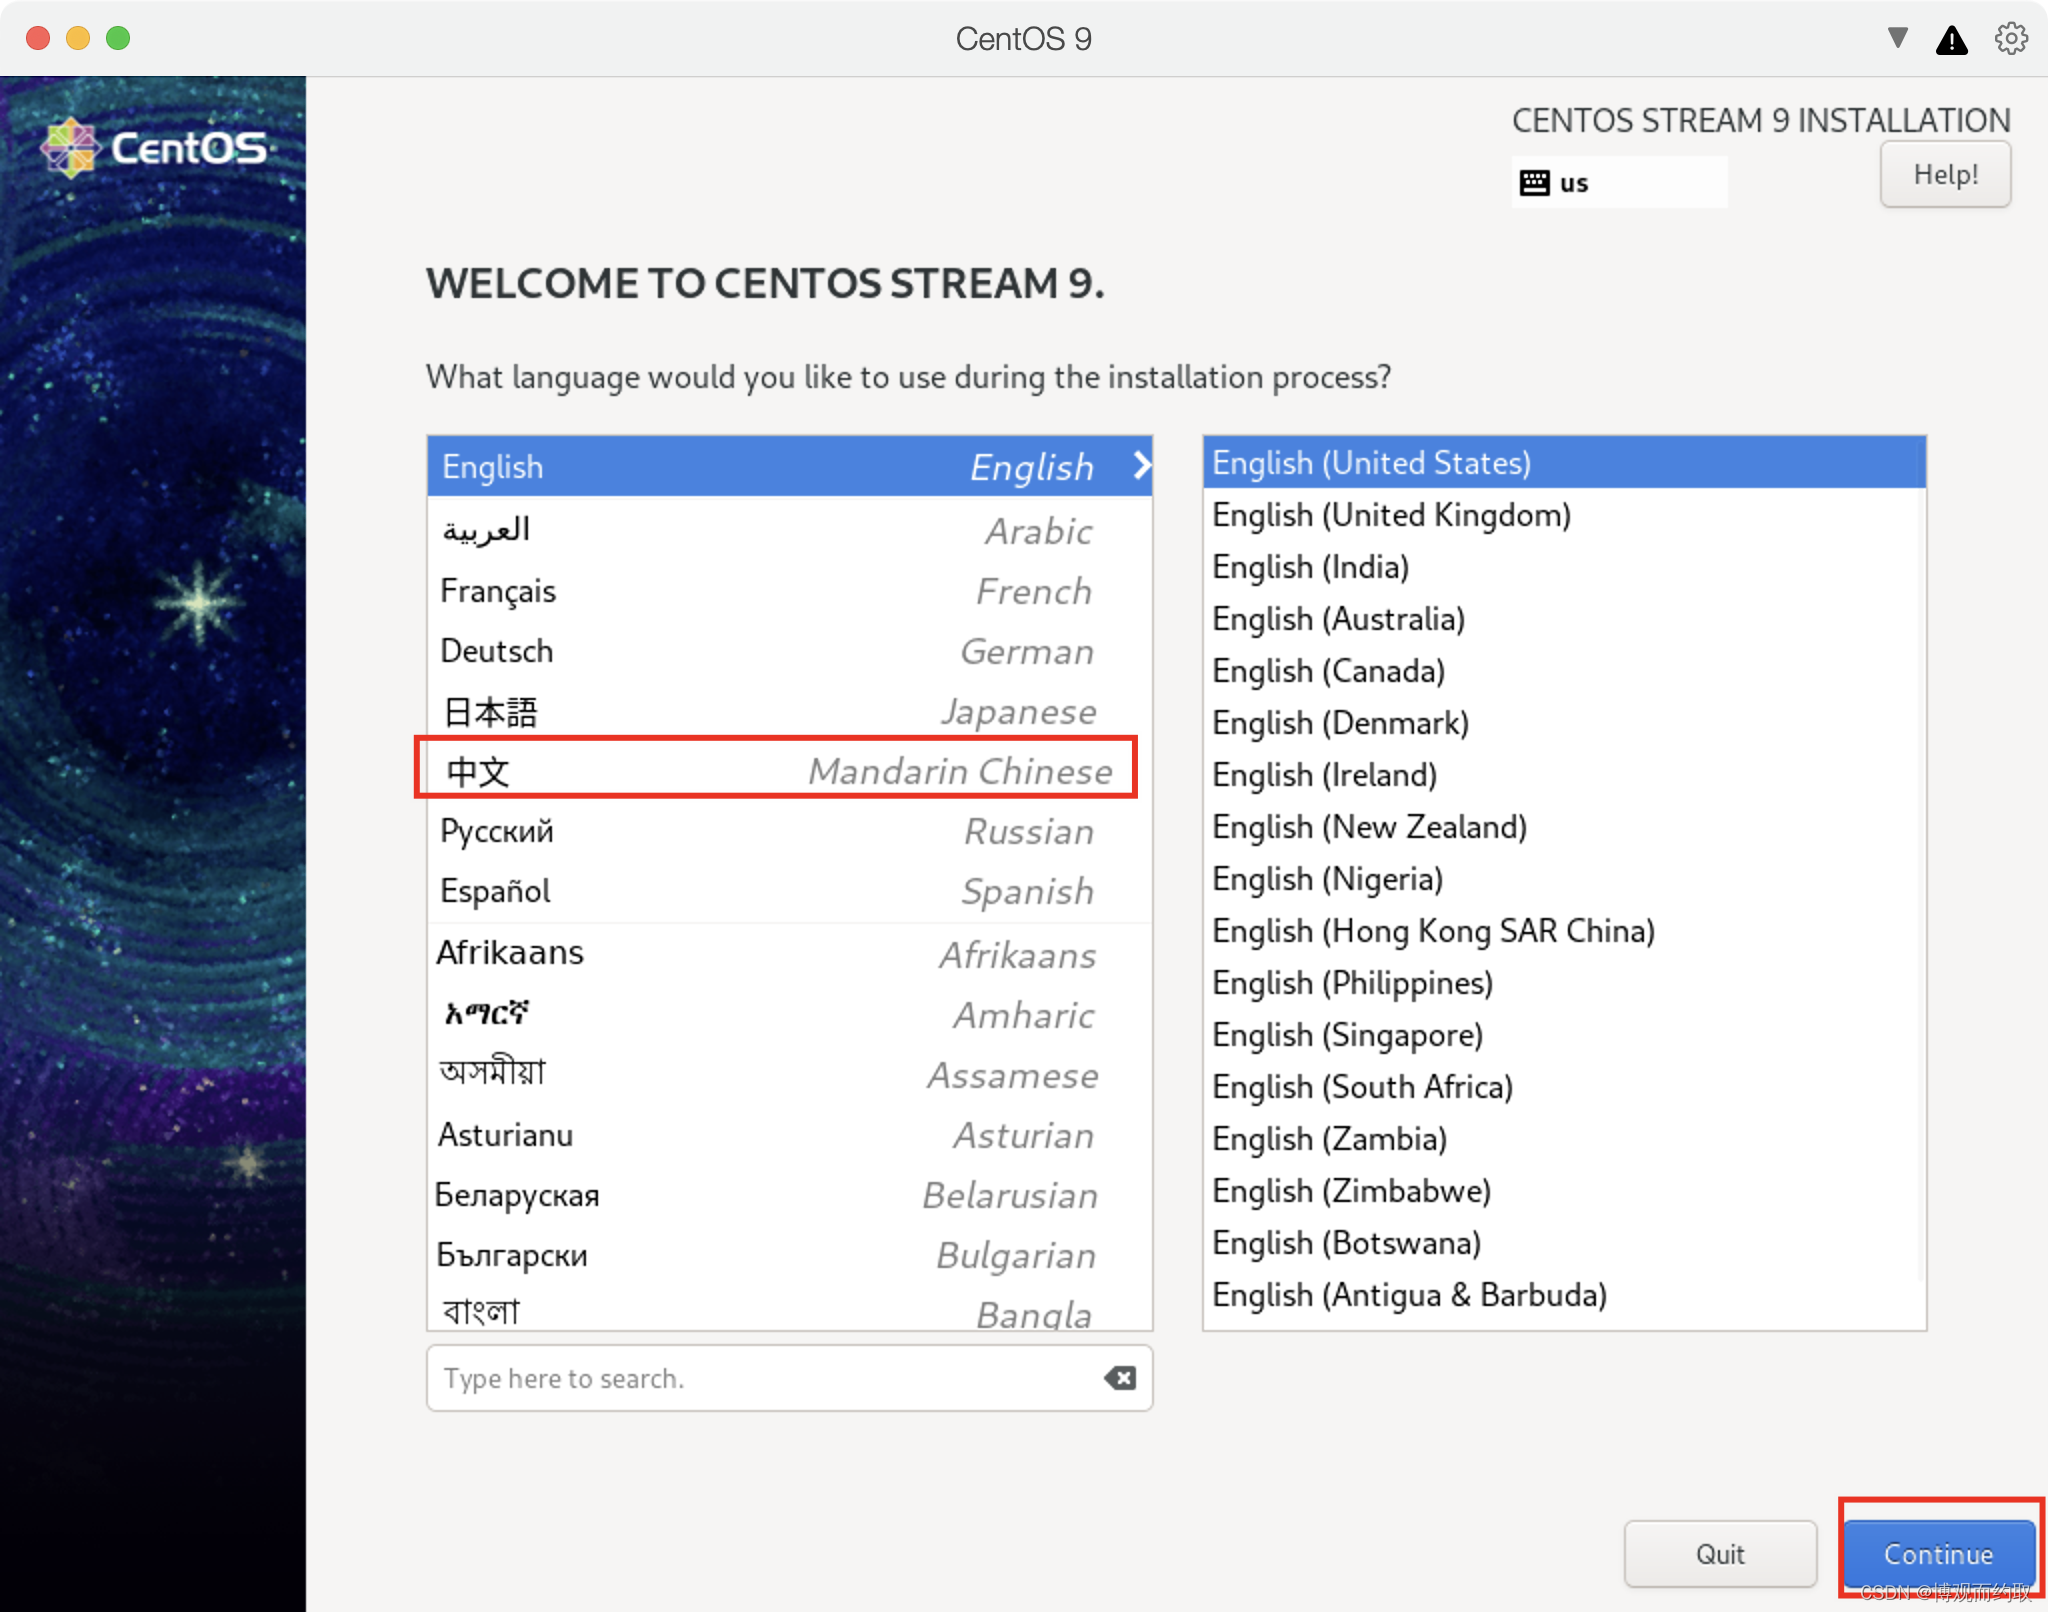The height and width of the screenshot is (1612, 2048).
Task: Choose English (South Africa) locale
Action: 1564,1086
